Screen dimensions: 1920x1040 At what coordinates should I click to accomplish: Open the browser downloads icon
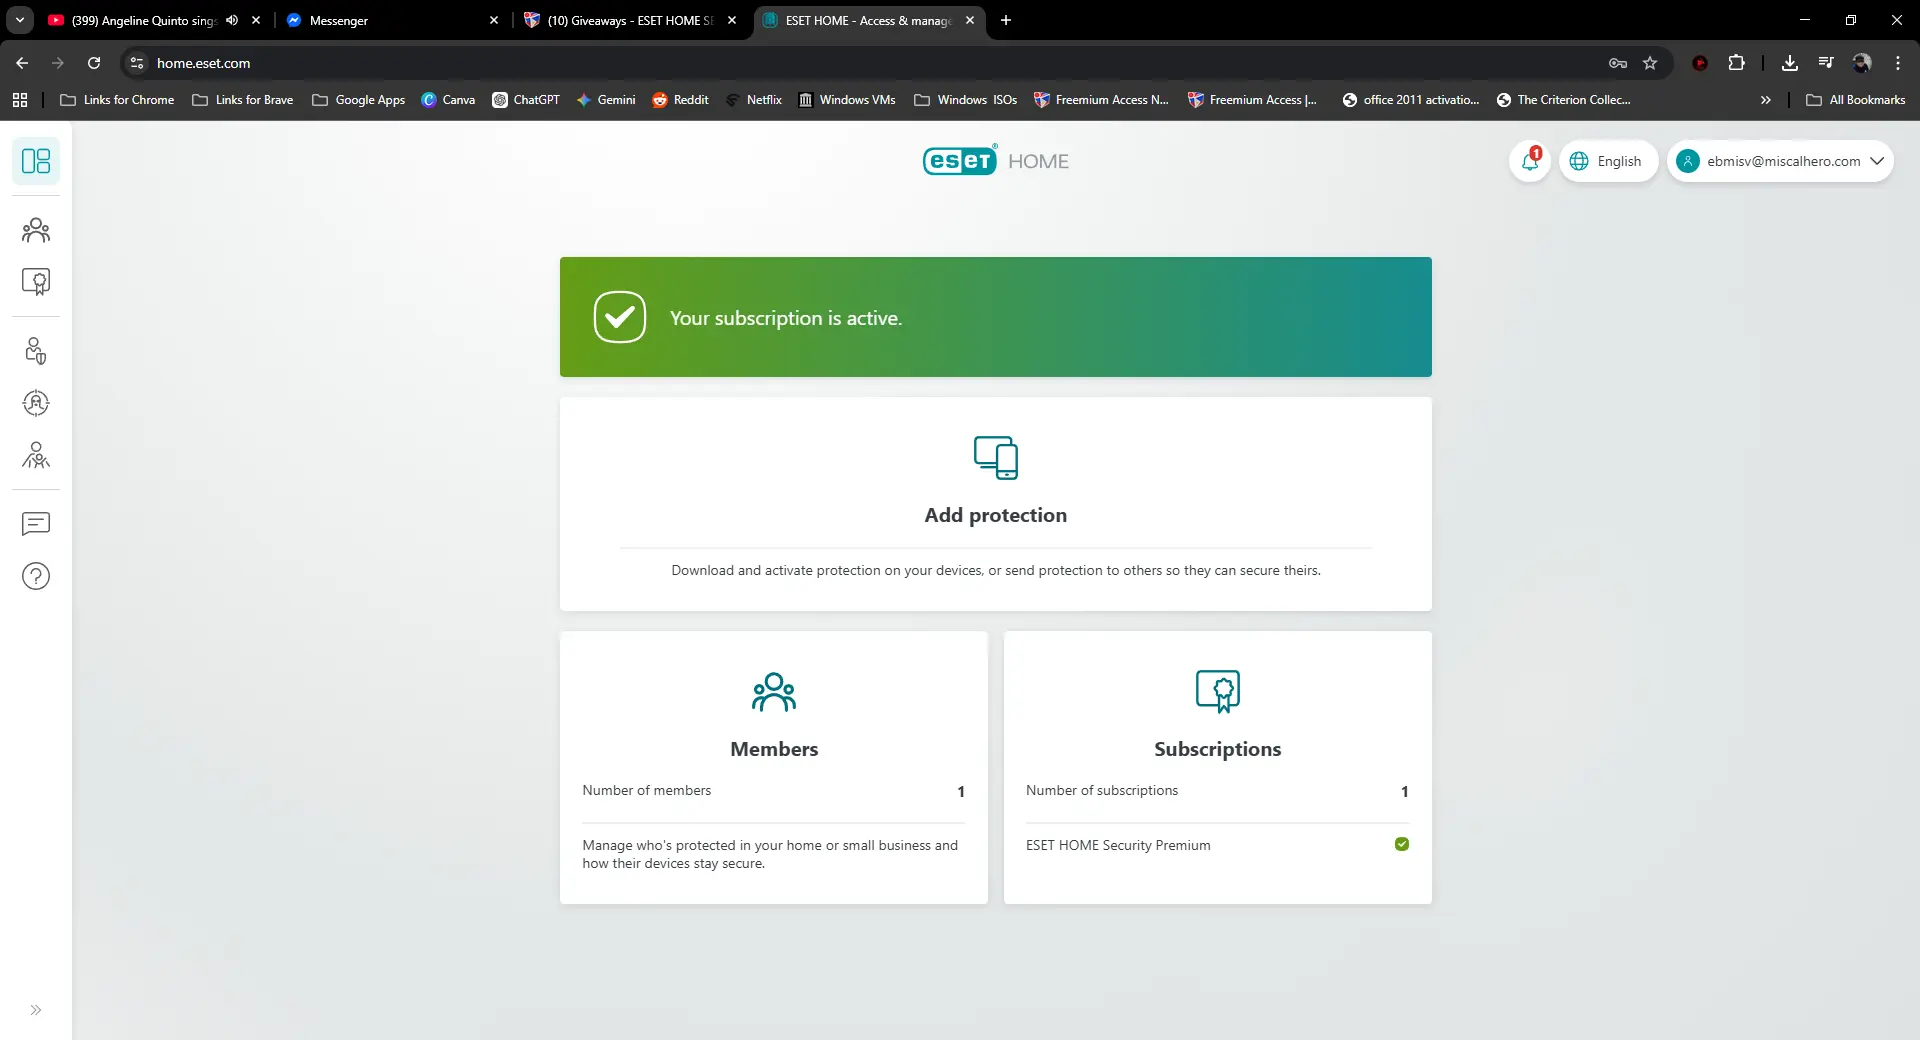tap(1790, 63)
